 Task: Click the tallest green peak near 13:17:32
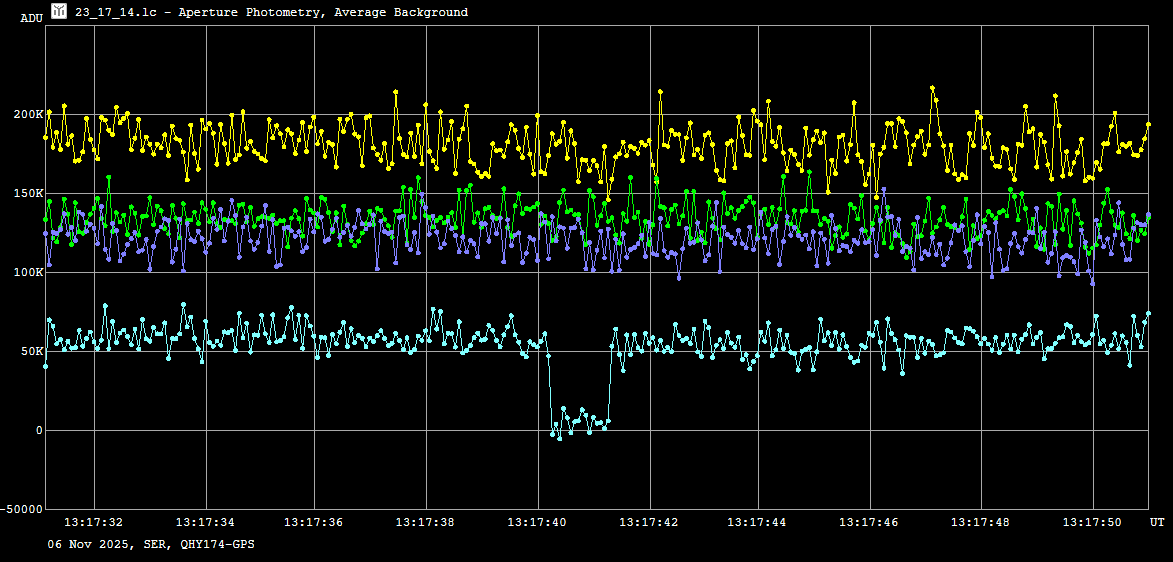[108, 178]
